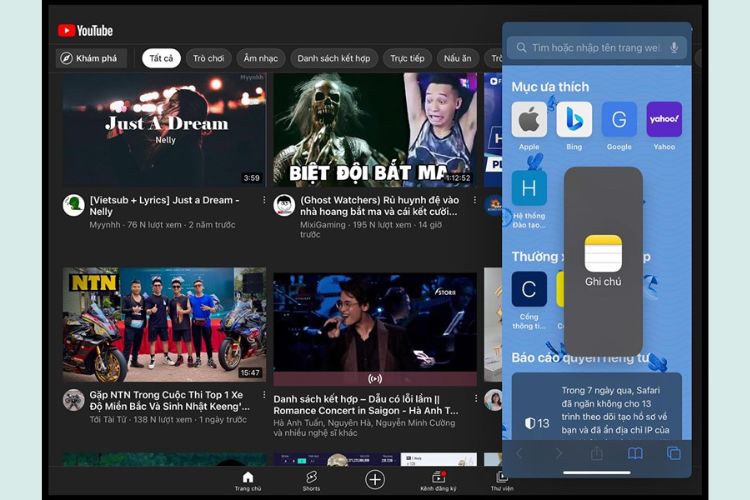Image resolution: width=750 pixels, height=500 pixels.
Task: Click the Mục ưa thích heading
Action: coord(550,87)
